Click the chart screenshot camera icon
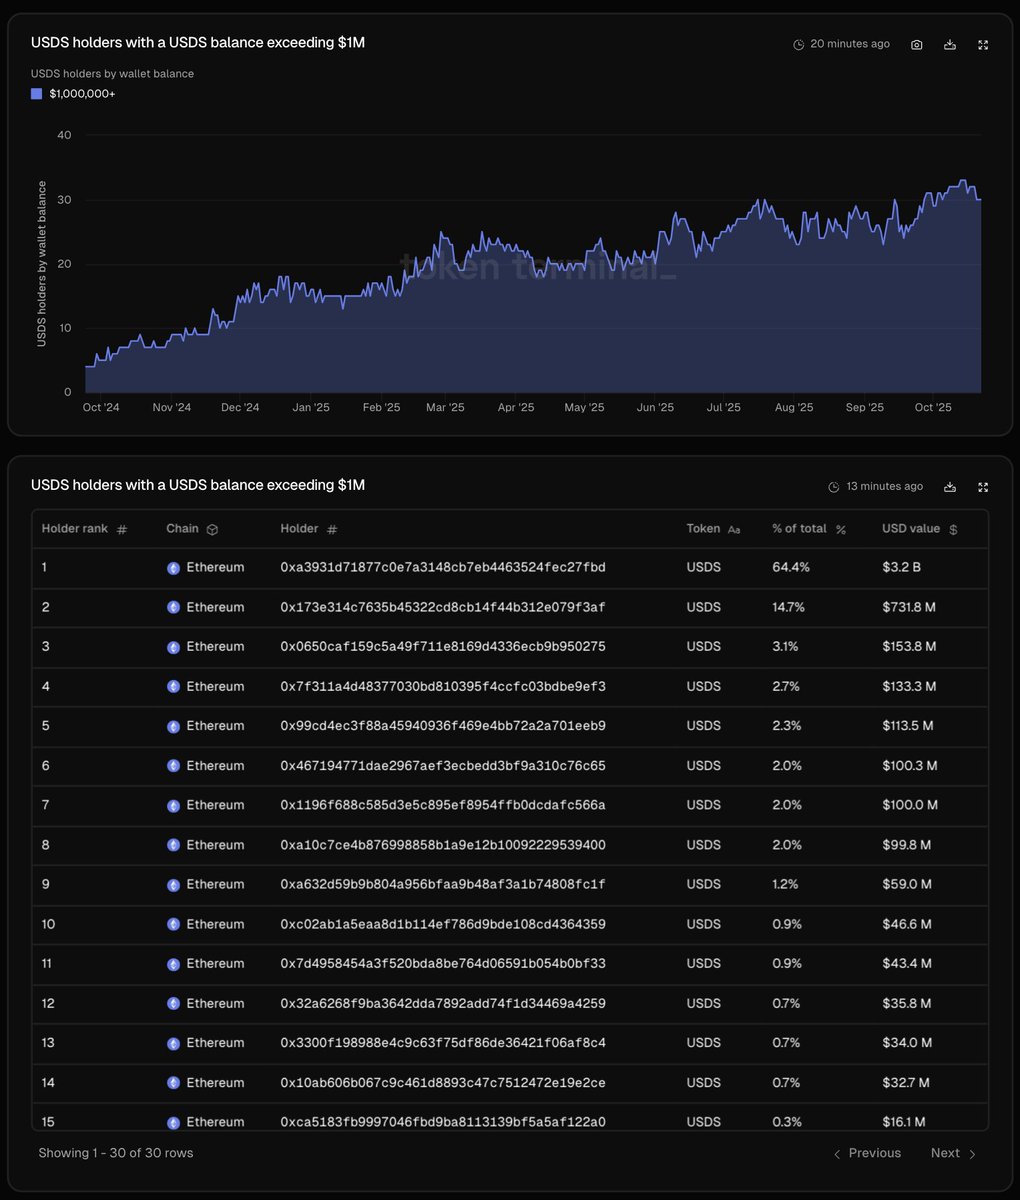The image size is (1020, 1200). tap(917, 45)
